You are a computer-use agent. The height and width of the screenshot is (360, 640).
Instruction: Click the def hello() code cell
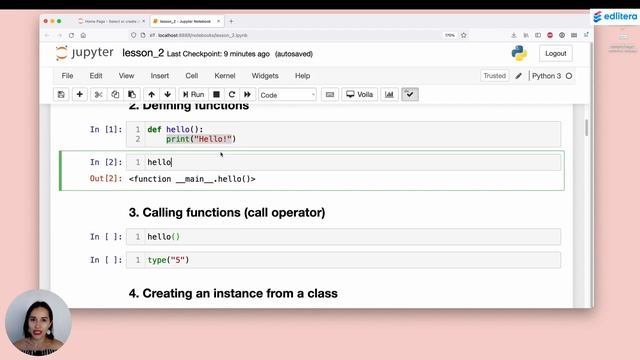[343, 134]
